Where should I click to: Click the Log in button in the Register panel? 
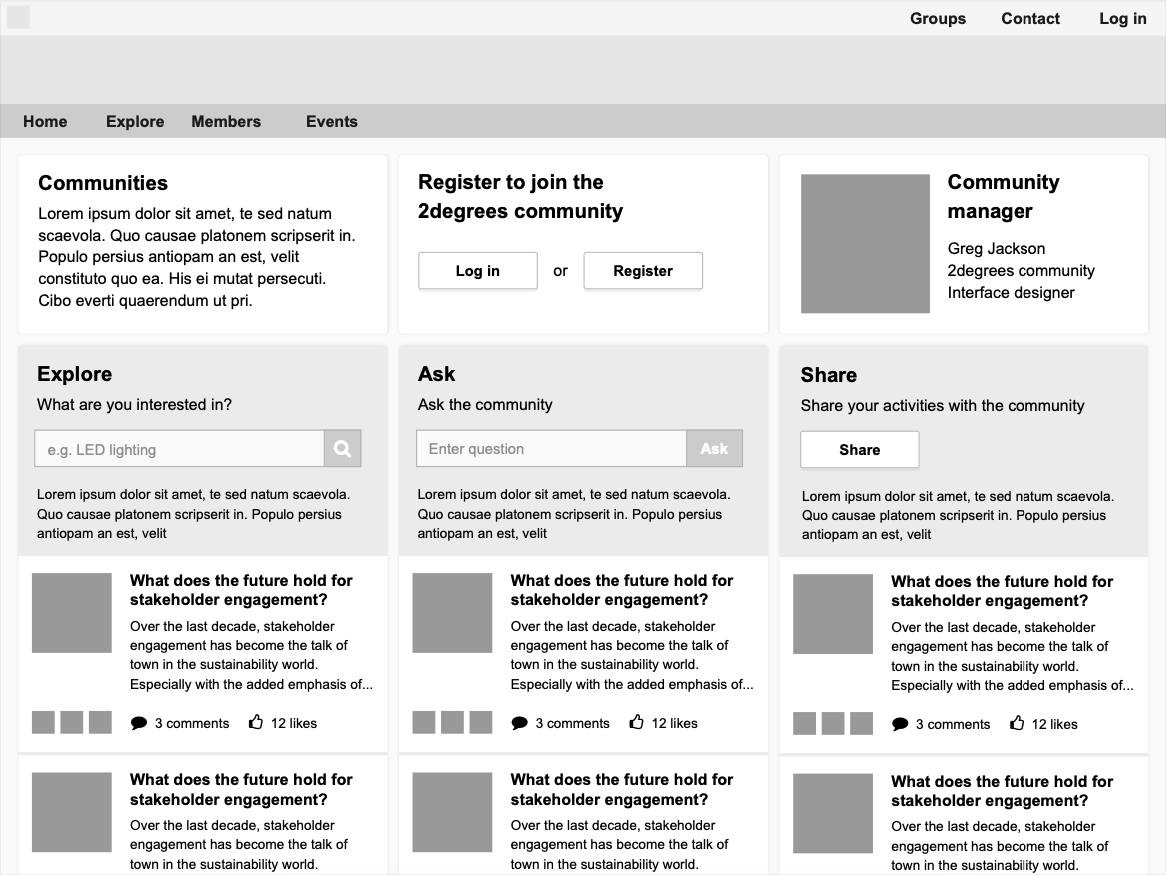[477, 271]
